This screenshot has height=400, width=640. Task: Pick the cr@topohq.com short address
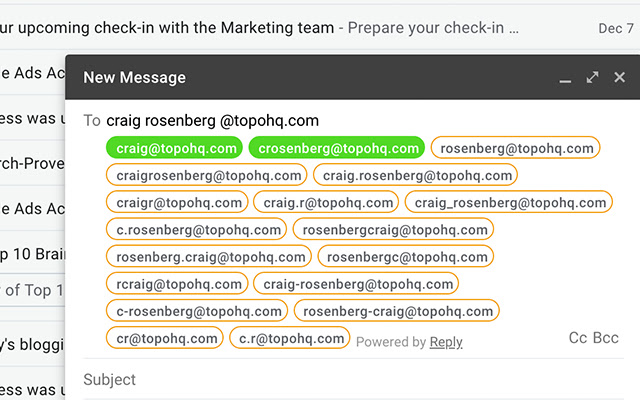166,338
